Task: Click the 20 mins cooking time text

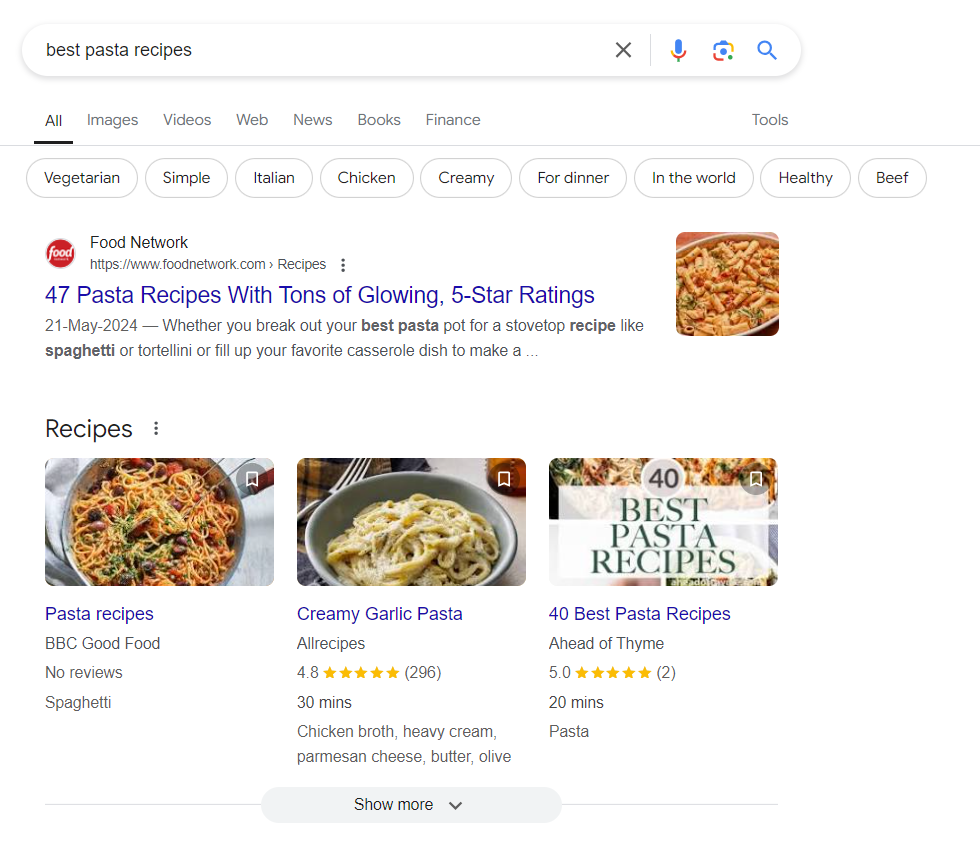Action: 576,702
